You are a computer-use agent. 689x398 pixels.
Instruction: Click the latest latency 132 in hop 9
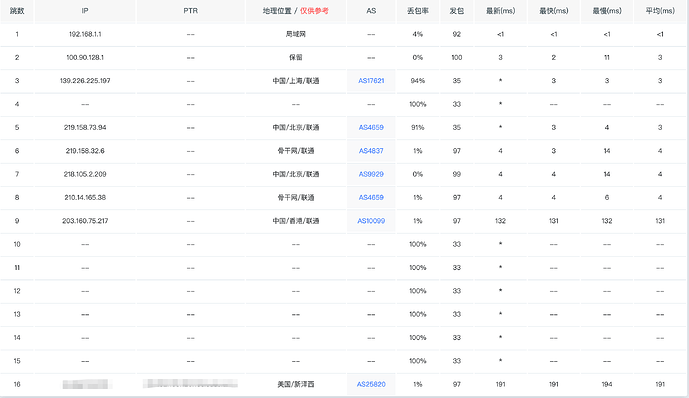500,221
